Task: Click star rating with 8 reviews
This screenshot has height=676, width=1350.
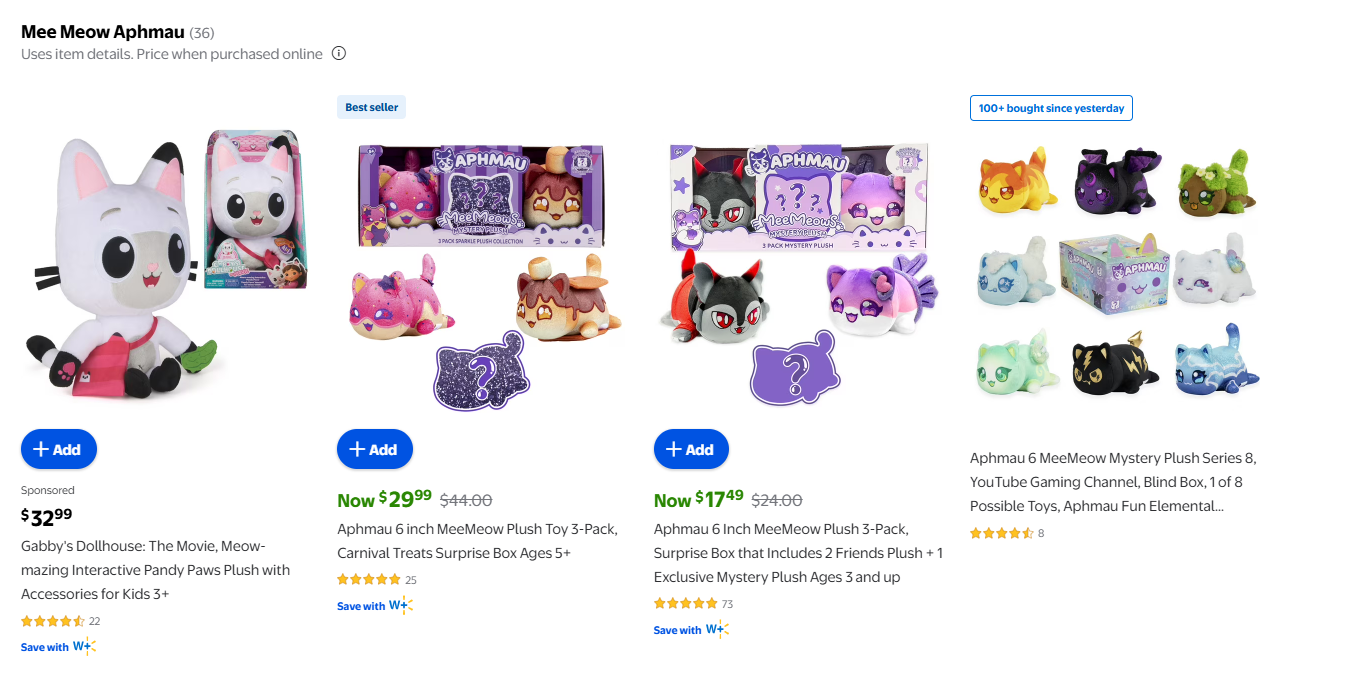Action: tap(1001, 533)
